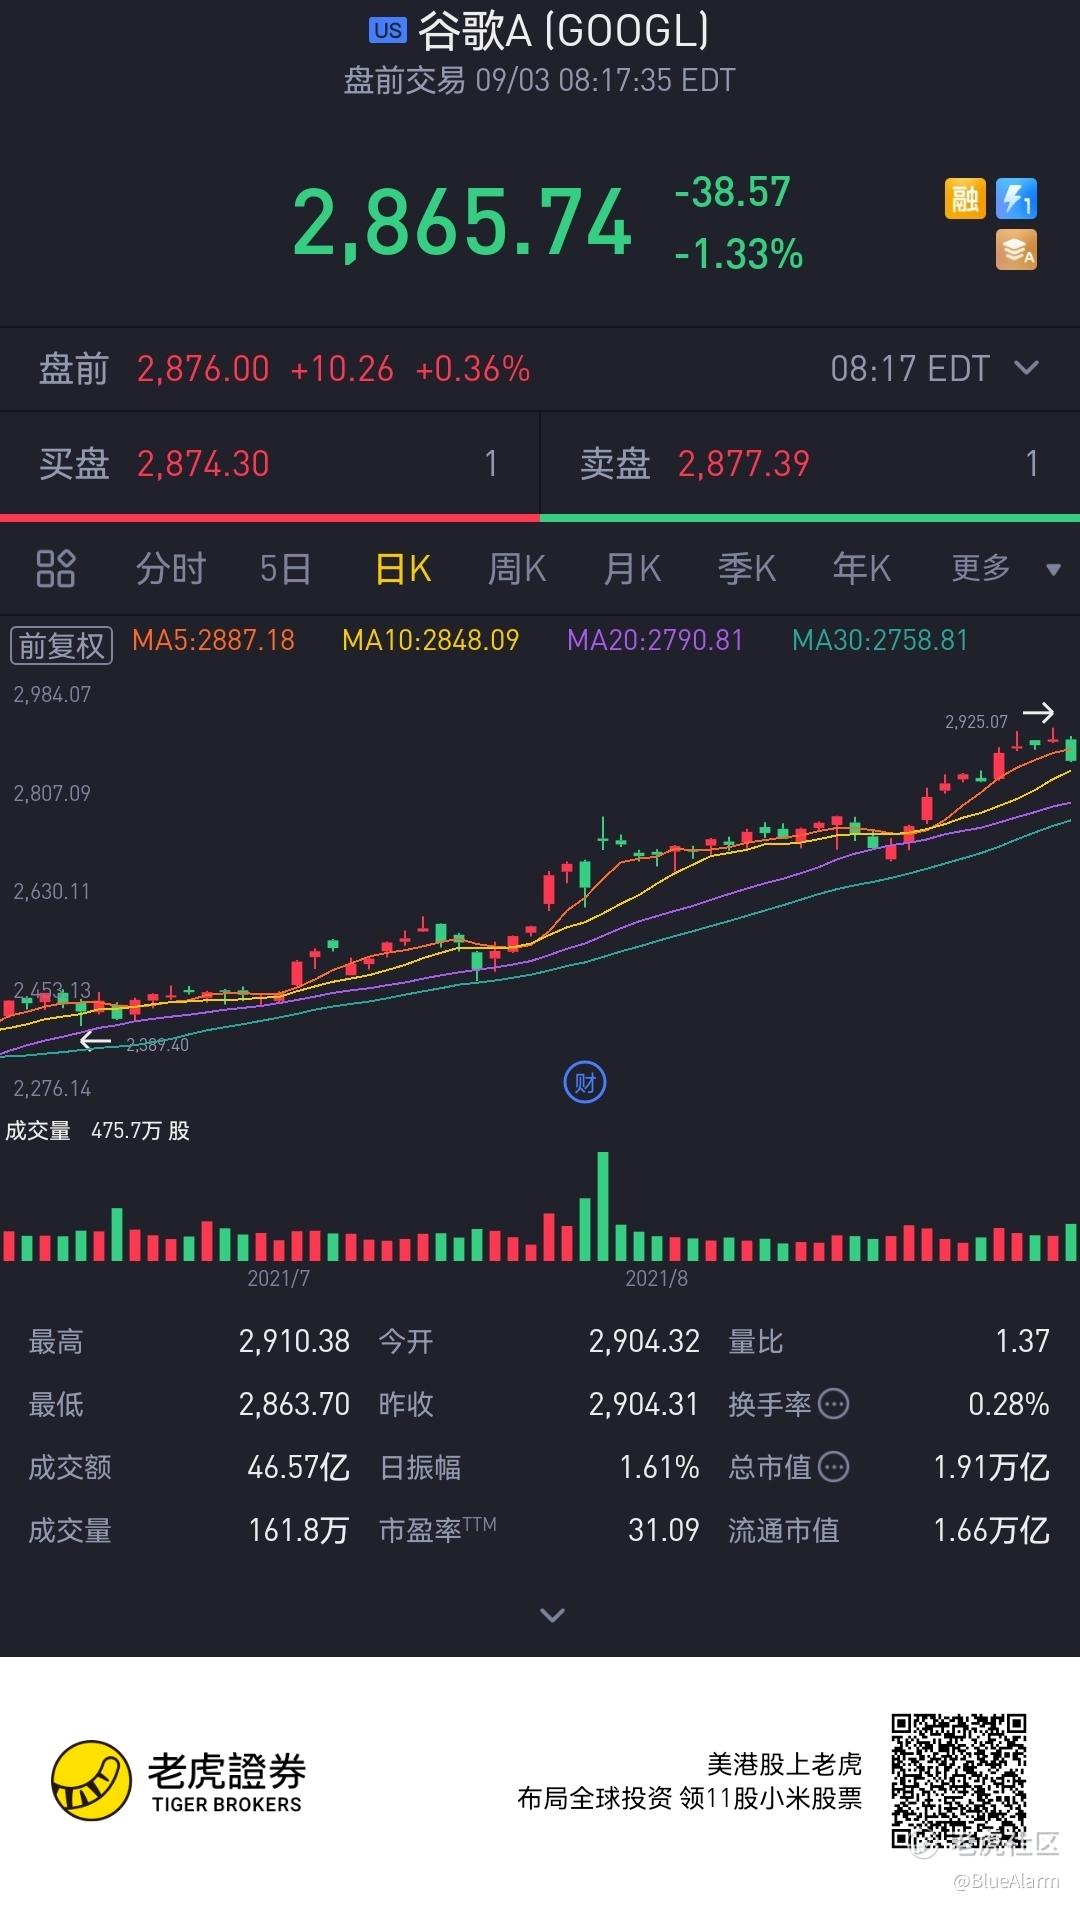The height and width of the screenshot is (1906, 1080).
Task: Select the 月K monthly chart tab
Action: 632,568
